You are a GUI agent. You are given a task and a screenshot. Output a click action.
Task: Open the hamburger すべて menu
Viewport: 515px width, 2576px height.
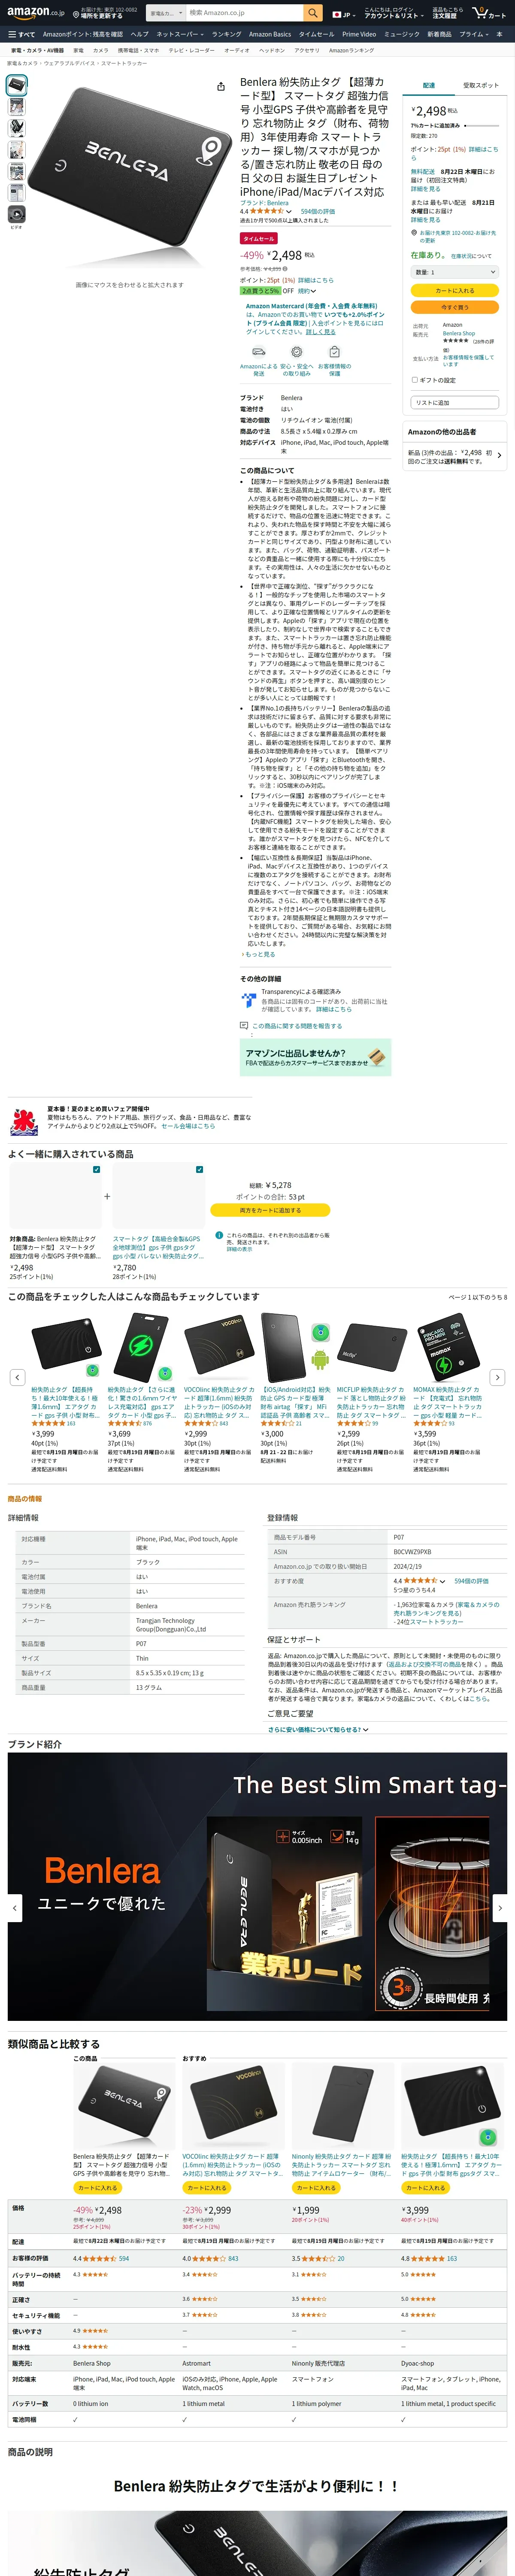coord(22,34)
